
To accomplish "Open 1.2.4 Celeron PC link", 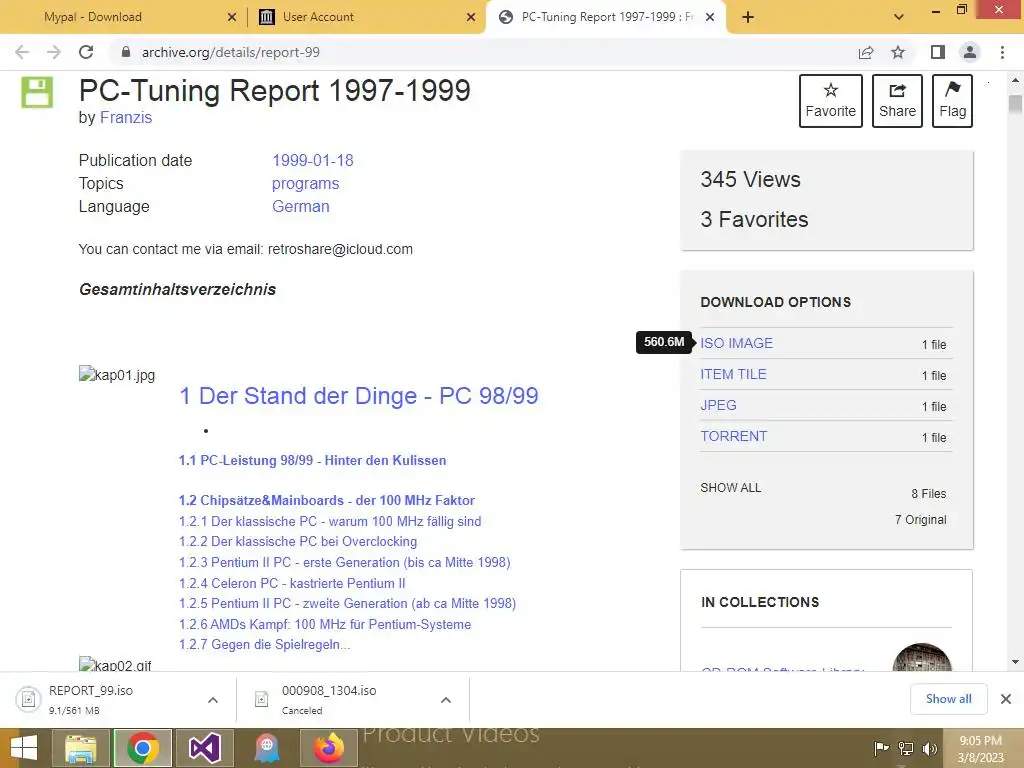I will pyautogui.click(x=292, y=583).
